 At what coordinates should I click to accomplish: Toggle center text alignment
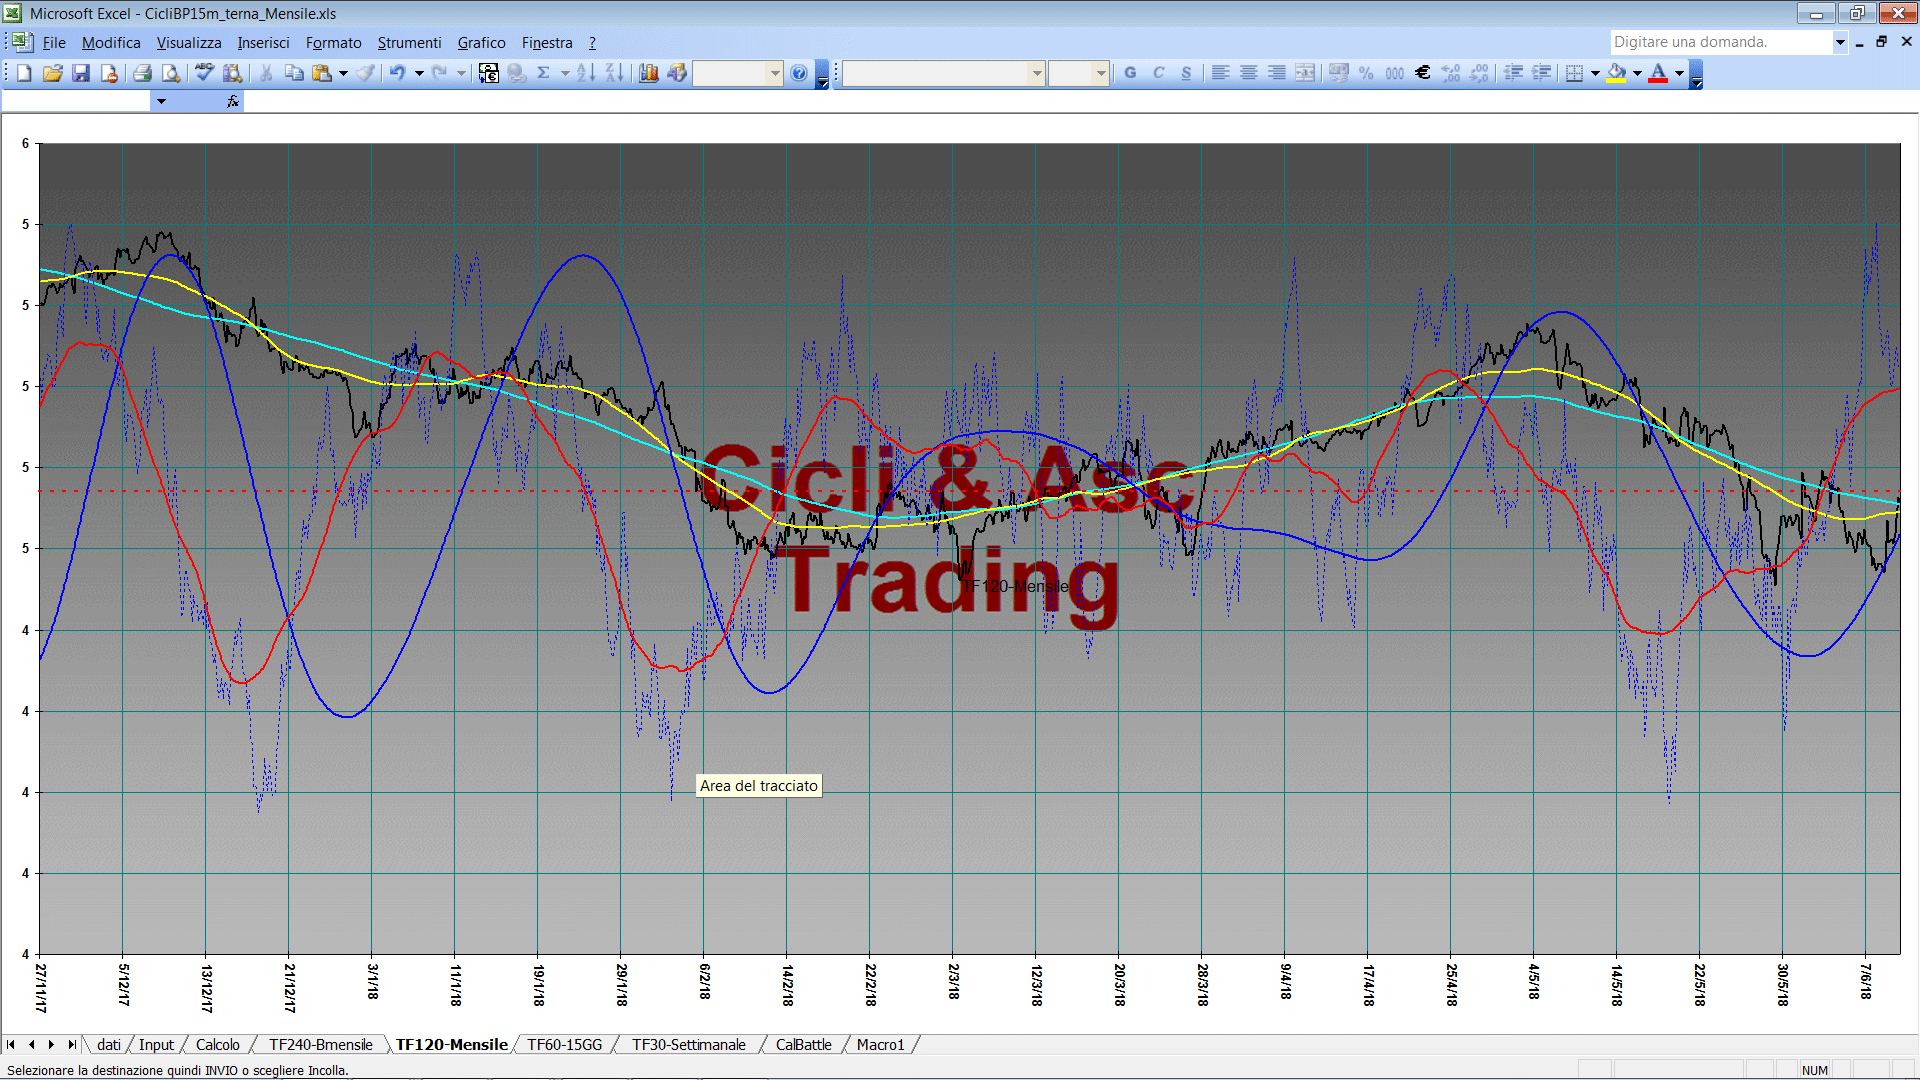[x=1248, y=73]
